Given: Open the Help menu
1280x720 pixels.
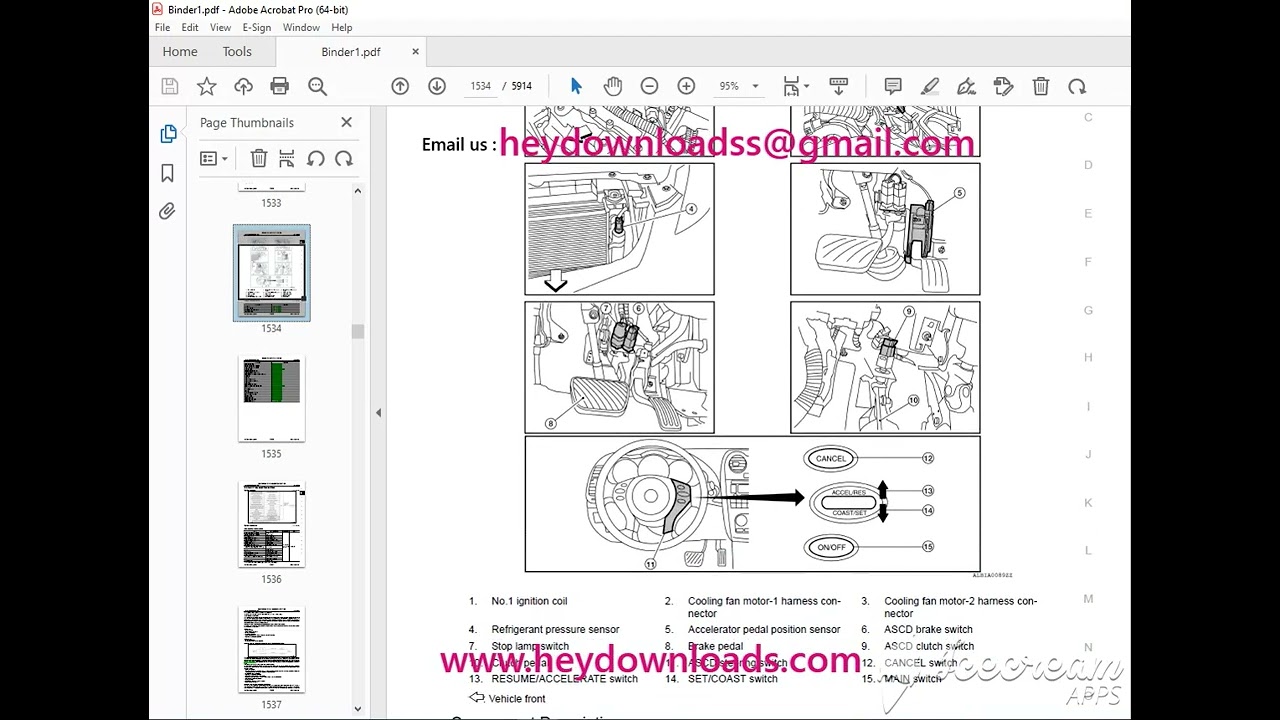Looking at the screenshot, I should pos(342,28).
